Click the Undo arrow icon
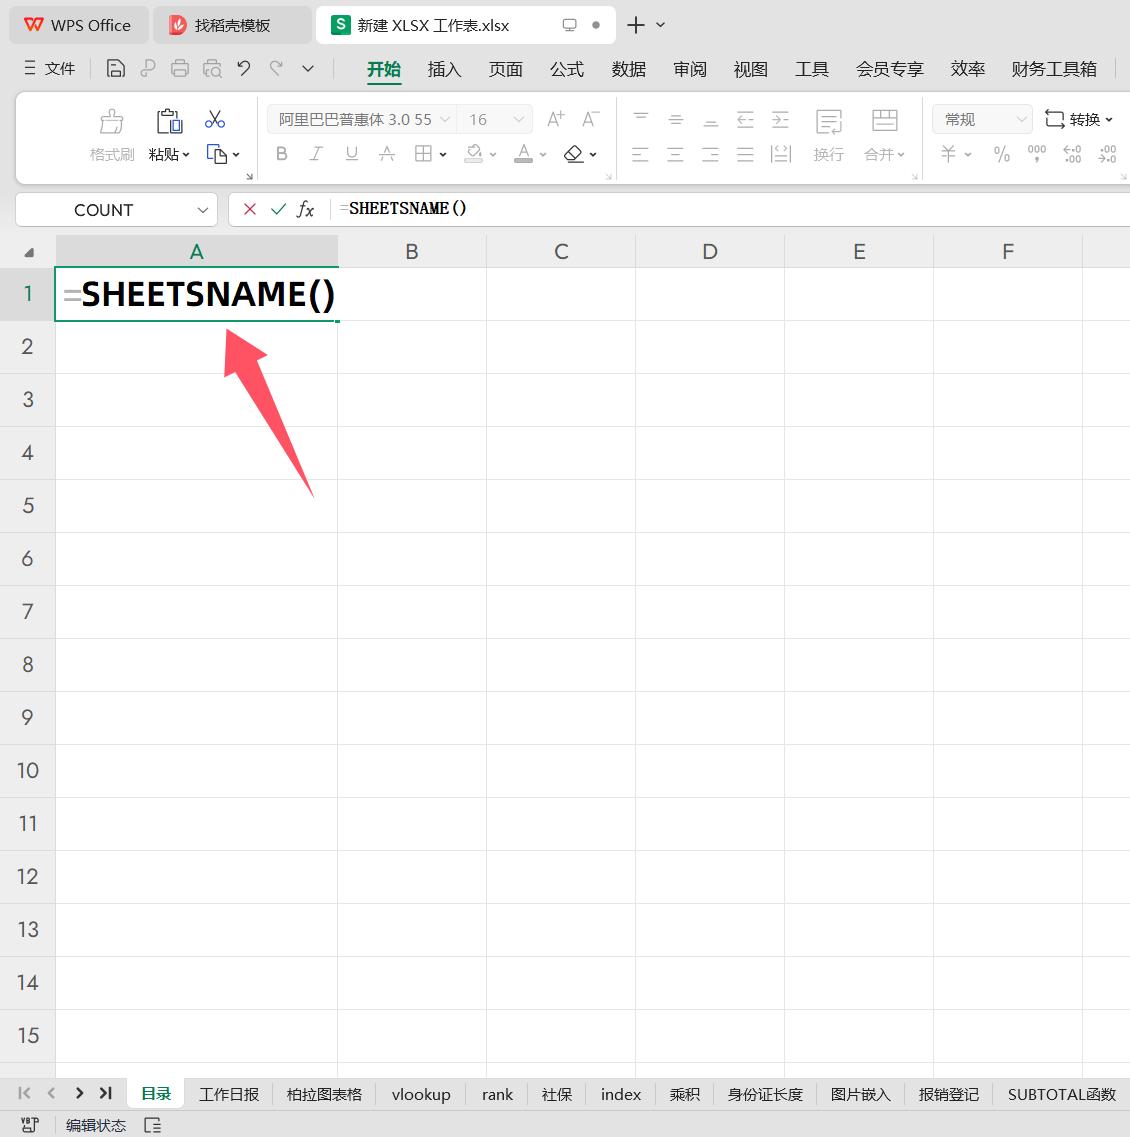The height and width of the screenshot is (1137, 1130). click(x=244, y=69)
